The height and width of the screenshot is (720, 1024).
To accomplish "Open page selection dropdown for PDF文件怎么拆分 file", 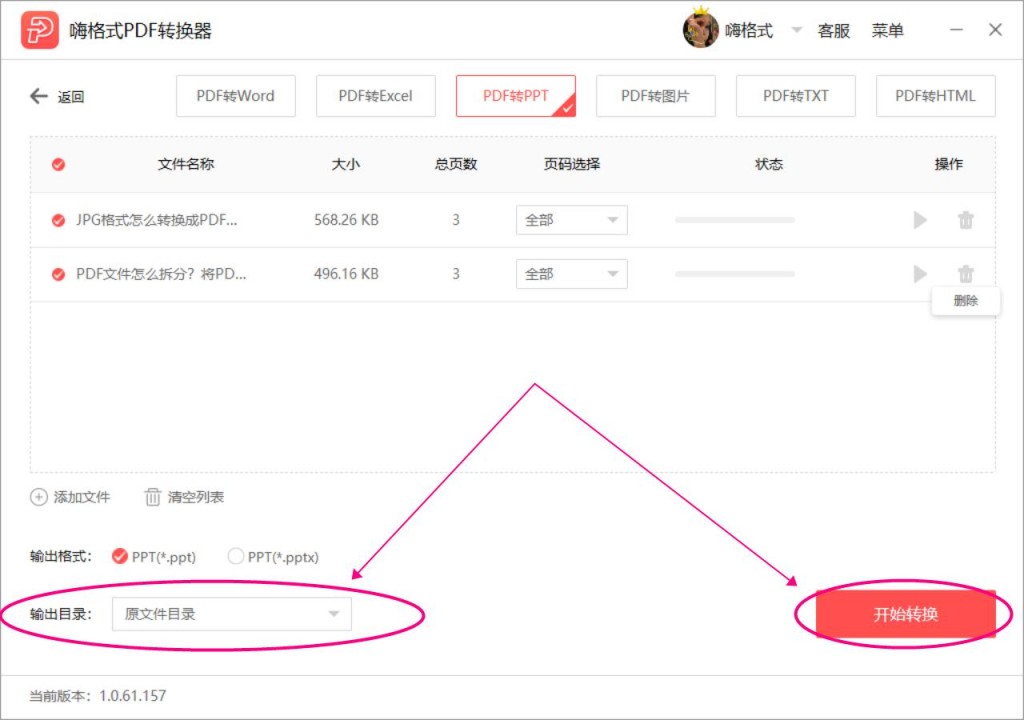I will tap(571, 274).
